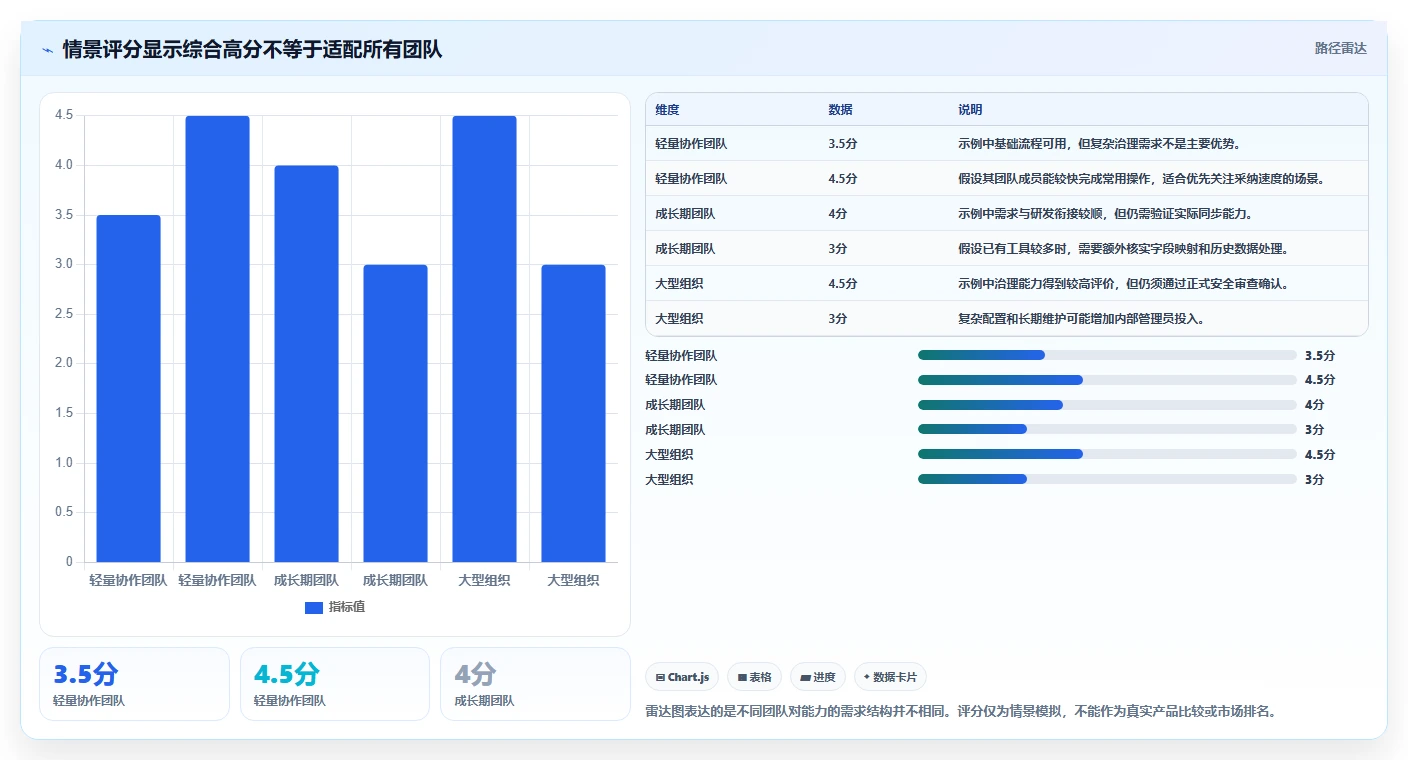
Task: Toggle the blue 指标值 legend swatch
Action: click(x=314, y=607)
